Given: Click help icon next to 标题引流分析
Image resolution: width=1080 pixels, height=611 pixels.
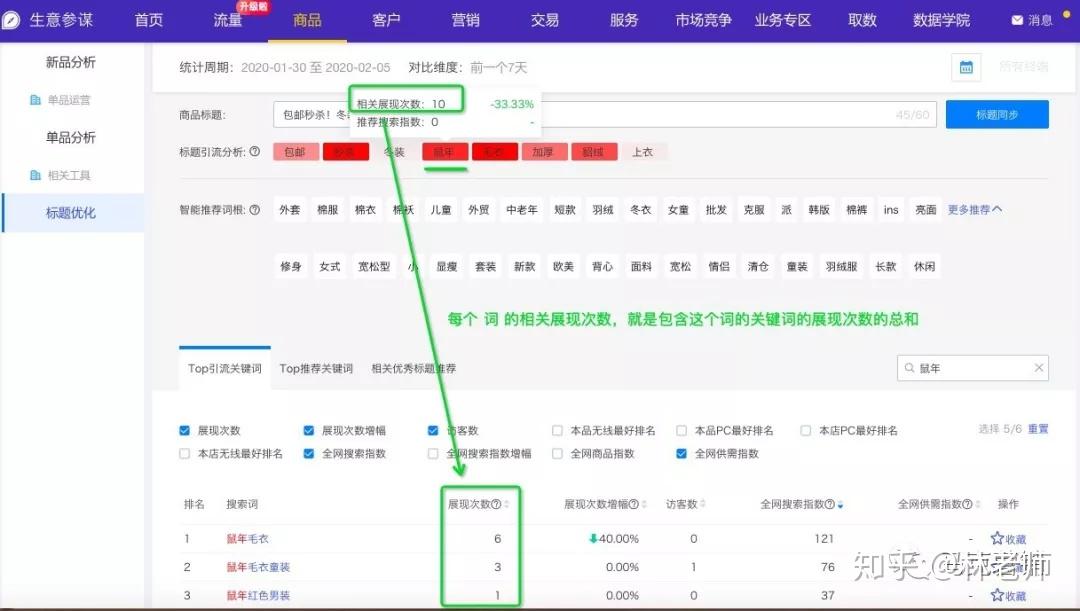Looking at the screenshot, I should [255, 152].
